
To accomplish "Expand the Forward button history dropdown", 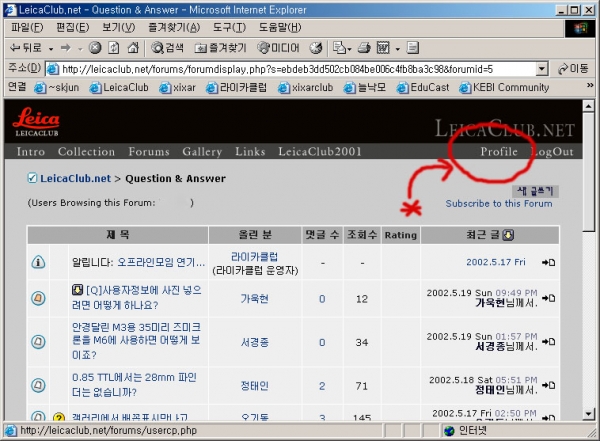I will pyautogui.click(x=80, y=49).
